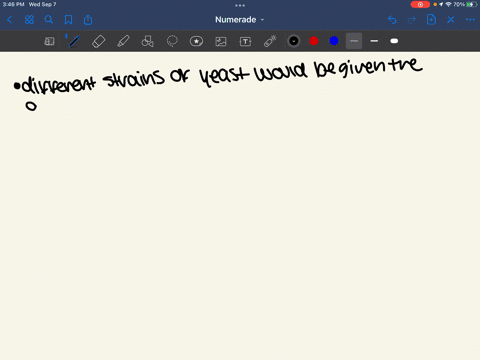Open the more options ellipsis menu
Image resolution: width=480 pixels, height=360 pixels.
(470, 20)
